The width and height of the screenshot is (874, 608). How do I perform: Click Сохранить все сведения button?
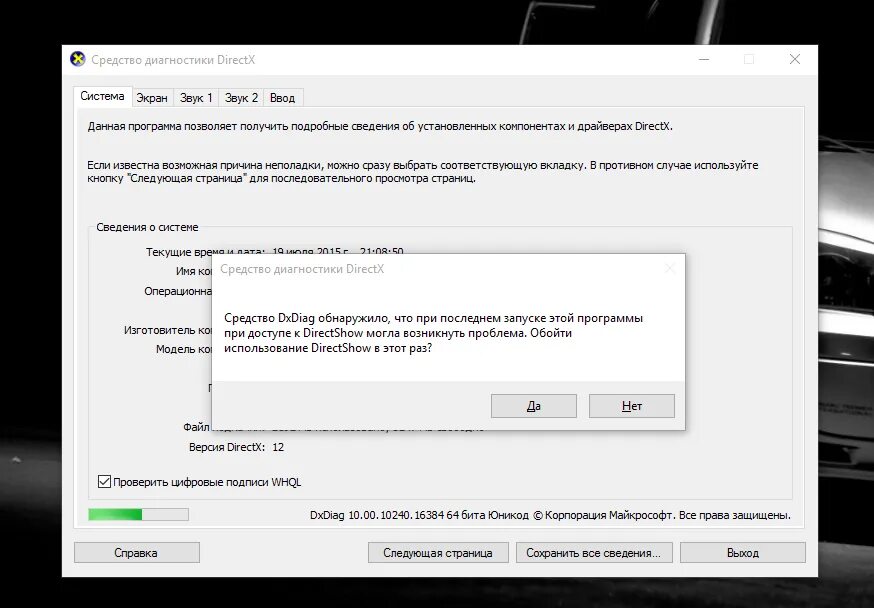(x=594, y=553)
